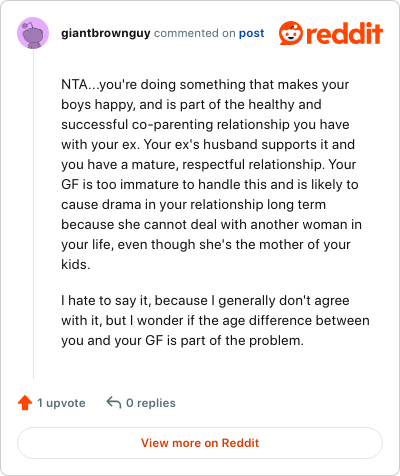Click the orange upvote arrow icon

[x=25, y=403]
